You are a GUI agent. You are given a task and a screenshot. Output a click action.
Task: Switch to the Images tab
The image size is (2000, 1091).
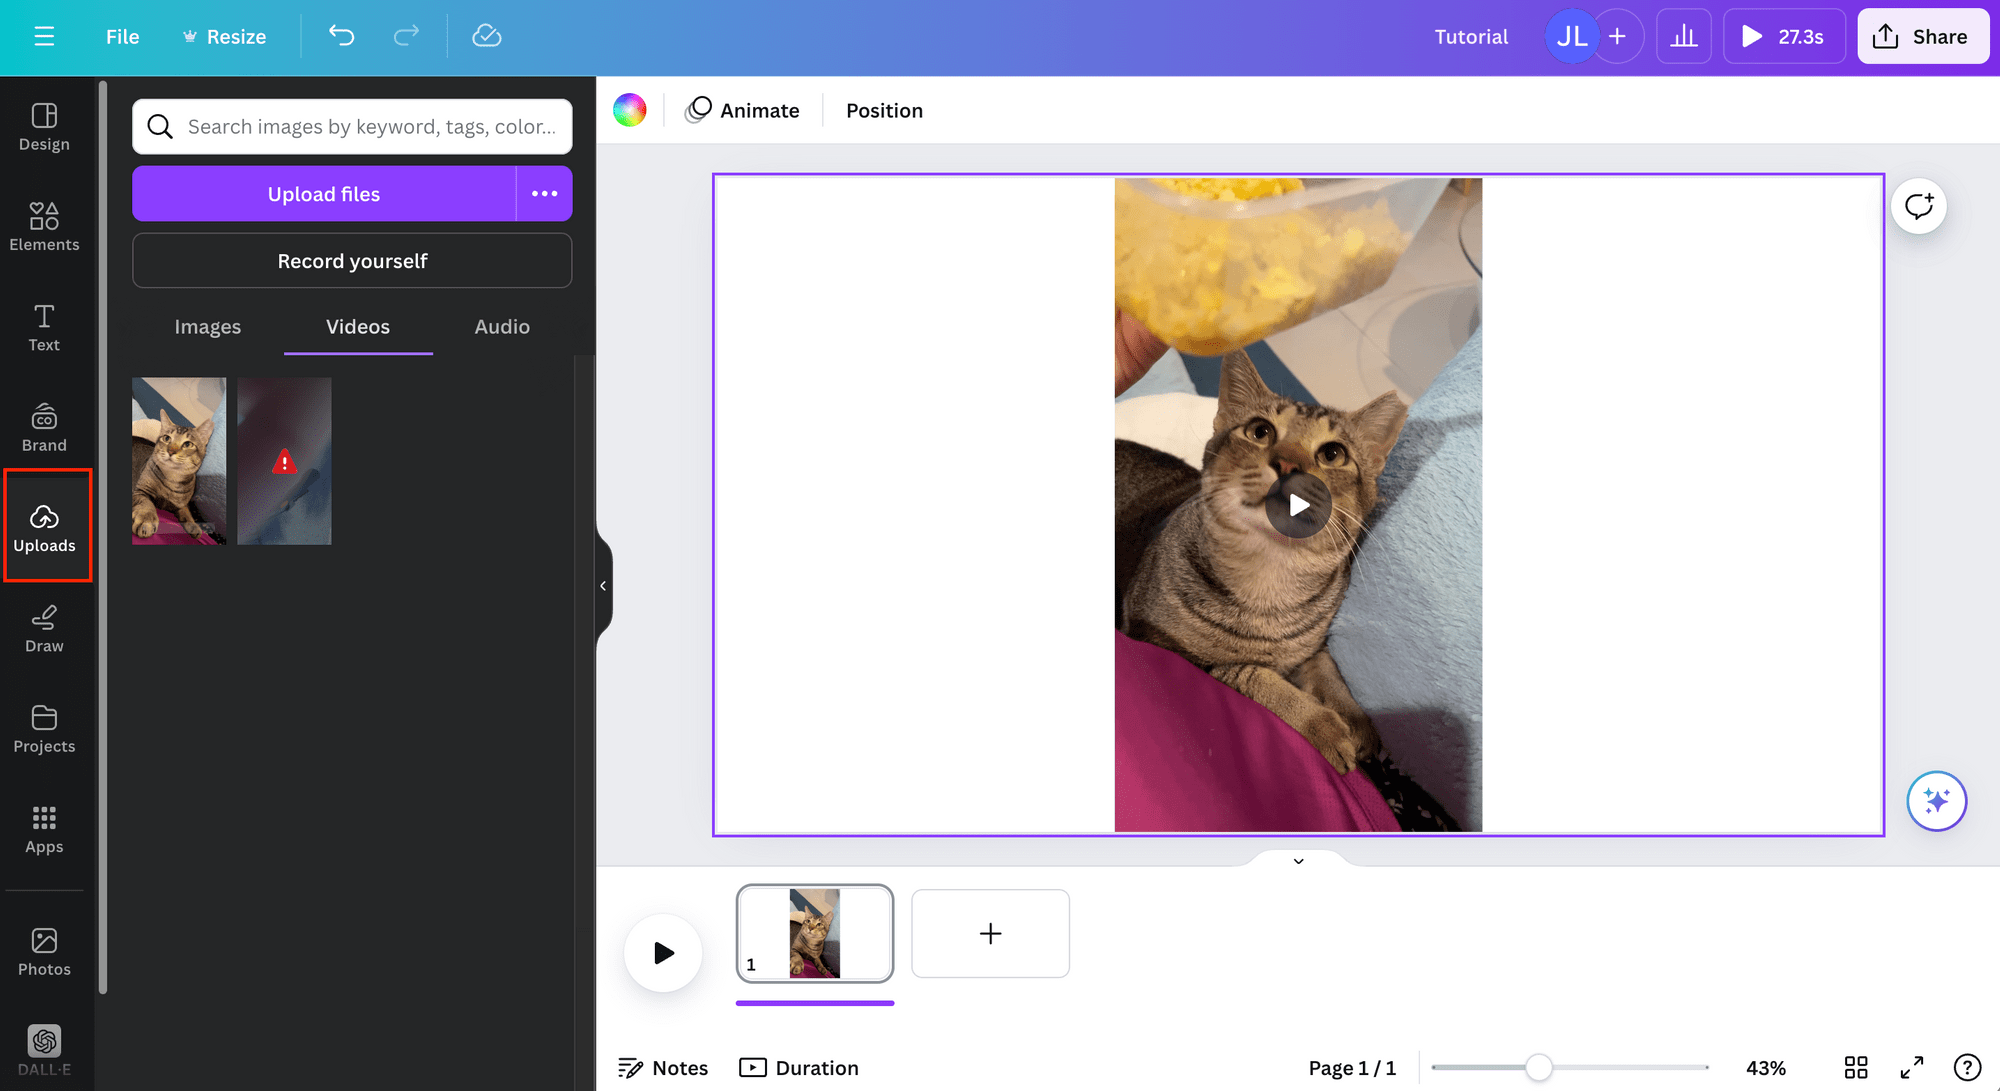[x=207, y=325]
